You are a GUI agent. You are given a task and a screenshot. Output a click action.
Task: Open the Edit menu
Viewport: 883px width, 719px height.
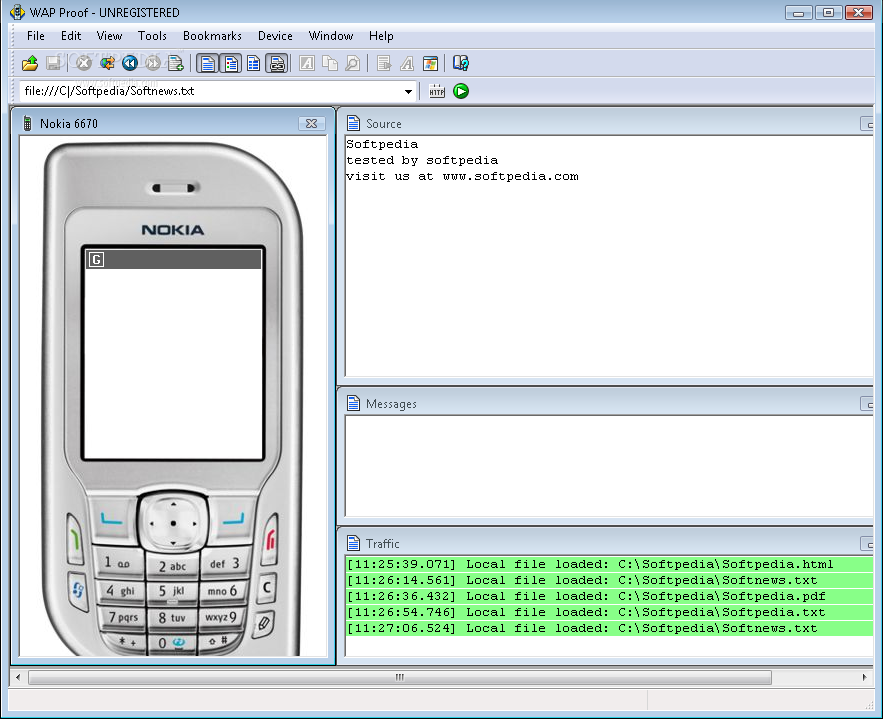click(x=71, y=36)
